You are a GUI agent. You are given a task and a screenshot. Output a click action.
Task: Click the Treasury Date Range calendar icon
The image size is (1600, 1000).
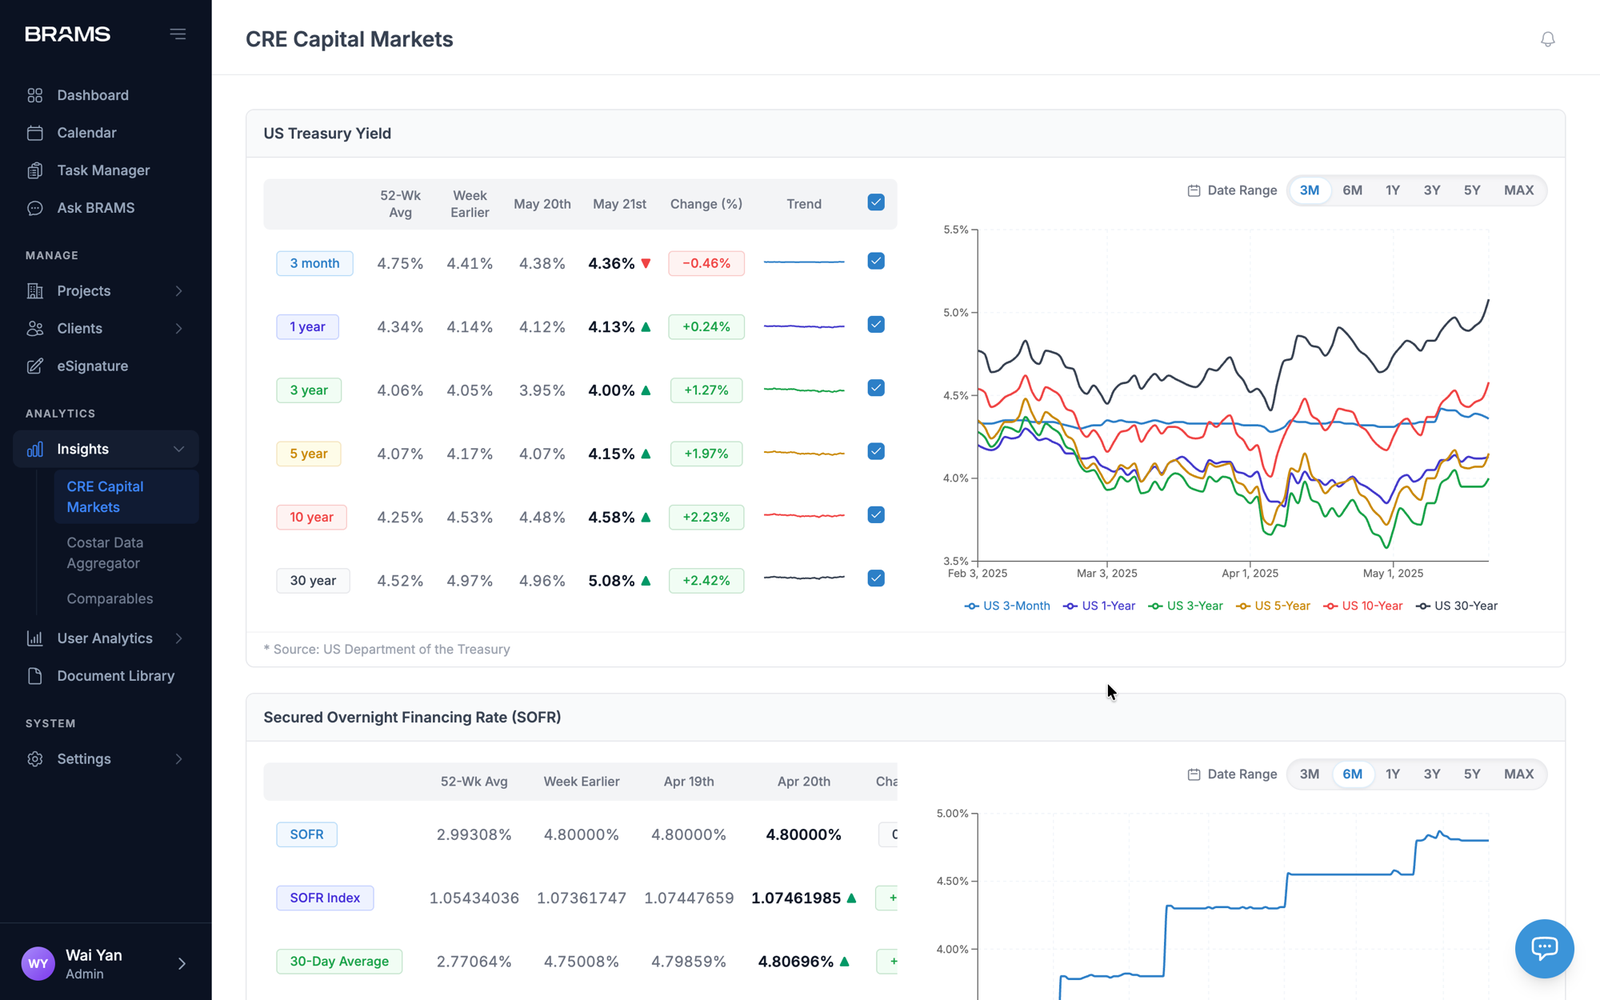pyautogui.click(x=1193, y=190)
